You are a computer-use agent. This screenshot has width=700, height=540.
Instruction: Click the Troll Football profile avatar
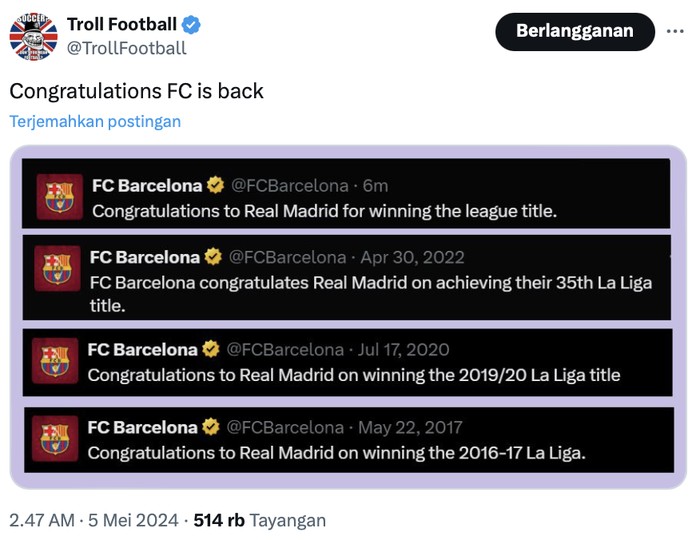point(33,36)
